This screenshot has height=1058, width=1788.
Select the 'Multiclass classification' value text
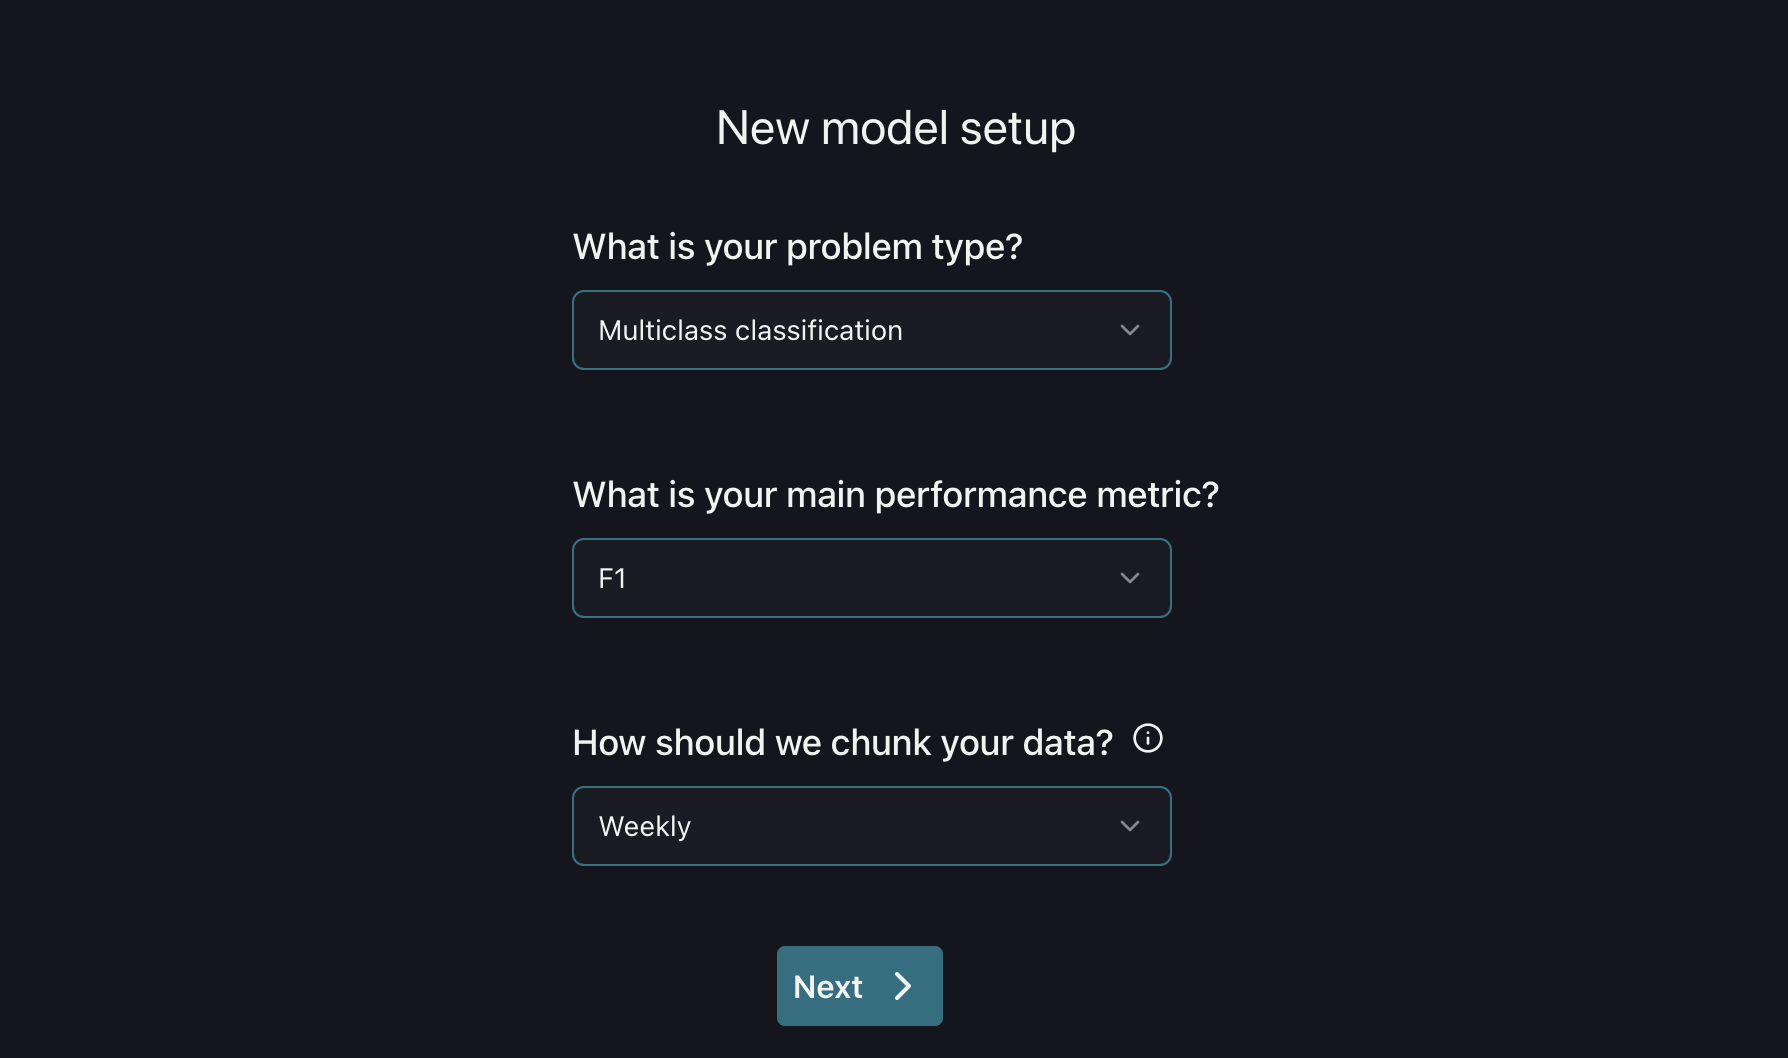750,330
